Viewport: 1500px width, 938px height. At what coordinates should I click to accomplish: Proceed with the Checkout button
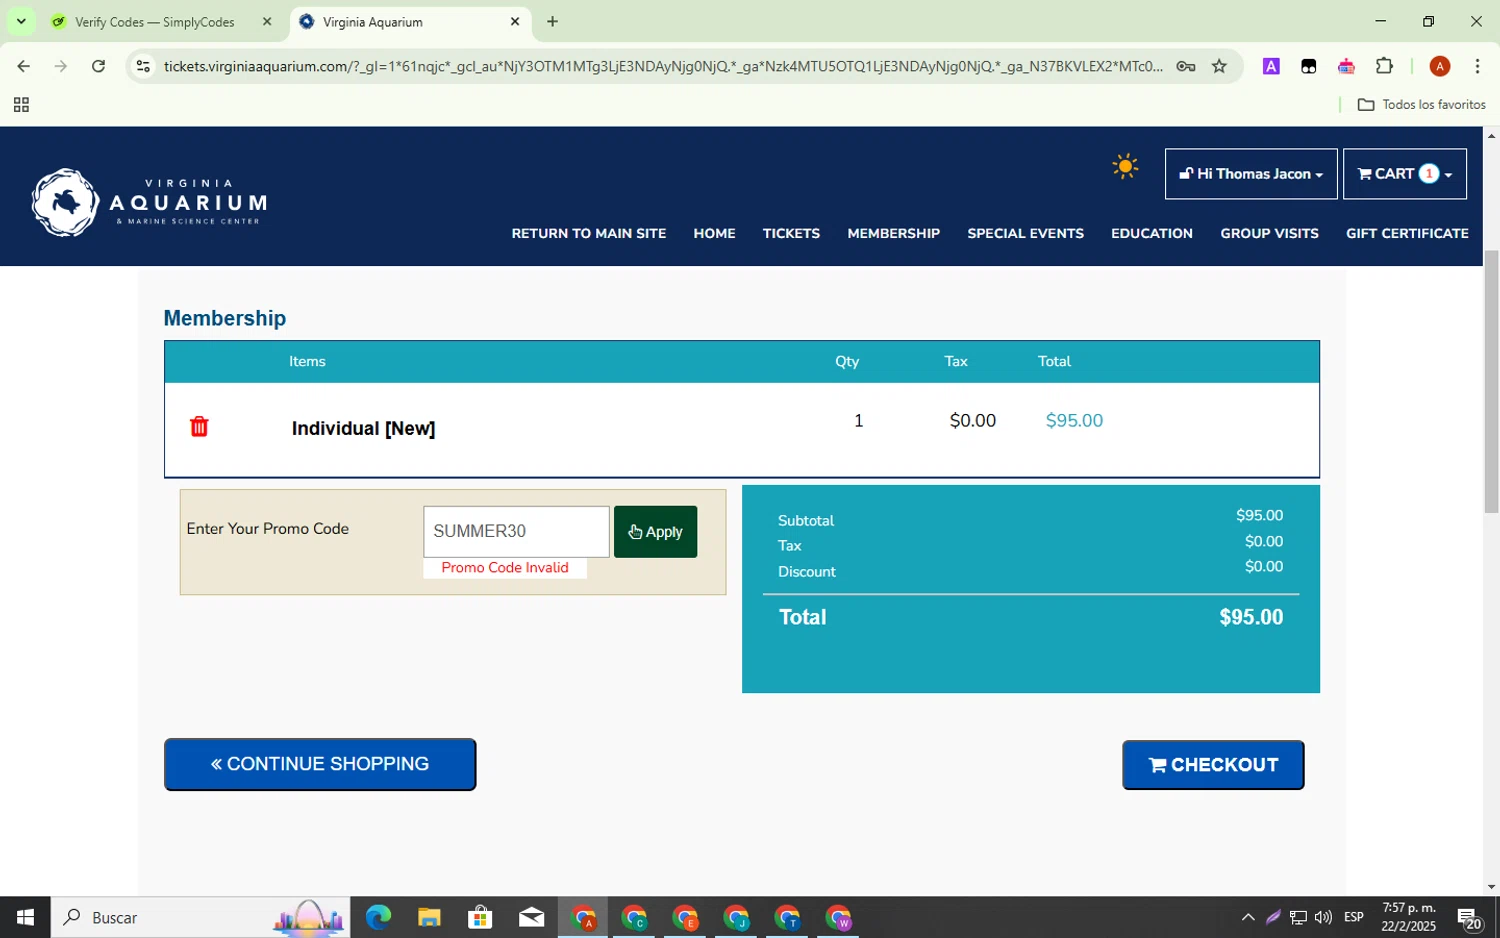(1213, 765)
